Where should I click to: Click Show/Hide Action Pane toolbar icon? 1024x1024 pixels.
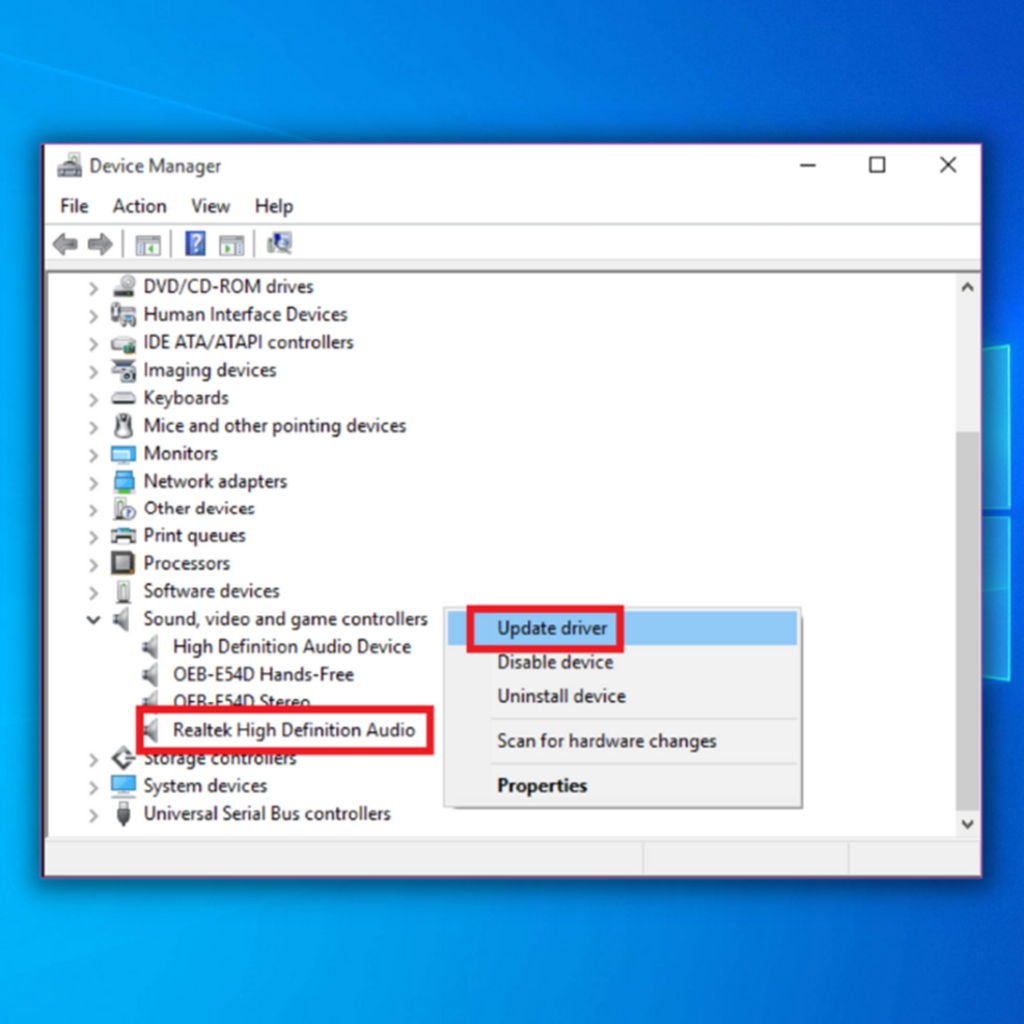[x=232, y=244]
